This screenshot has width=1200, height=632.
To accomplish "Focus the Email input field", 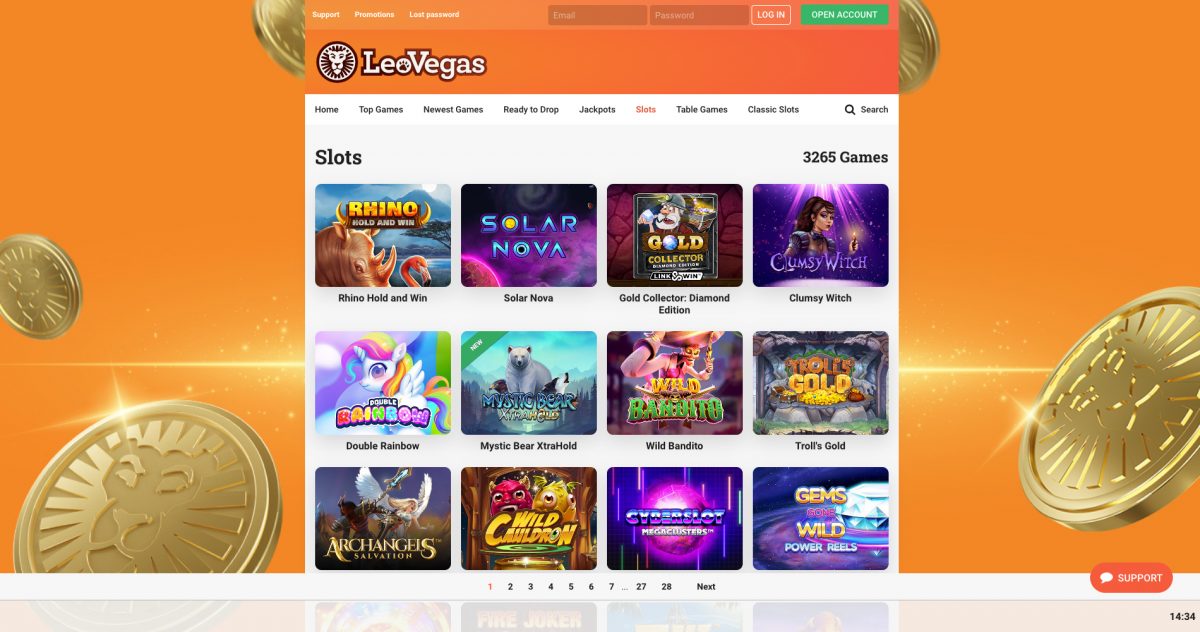I will pos(597,15).
